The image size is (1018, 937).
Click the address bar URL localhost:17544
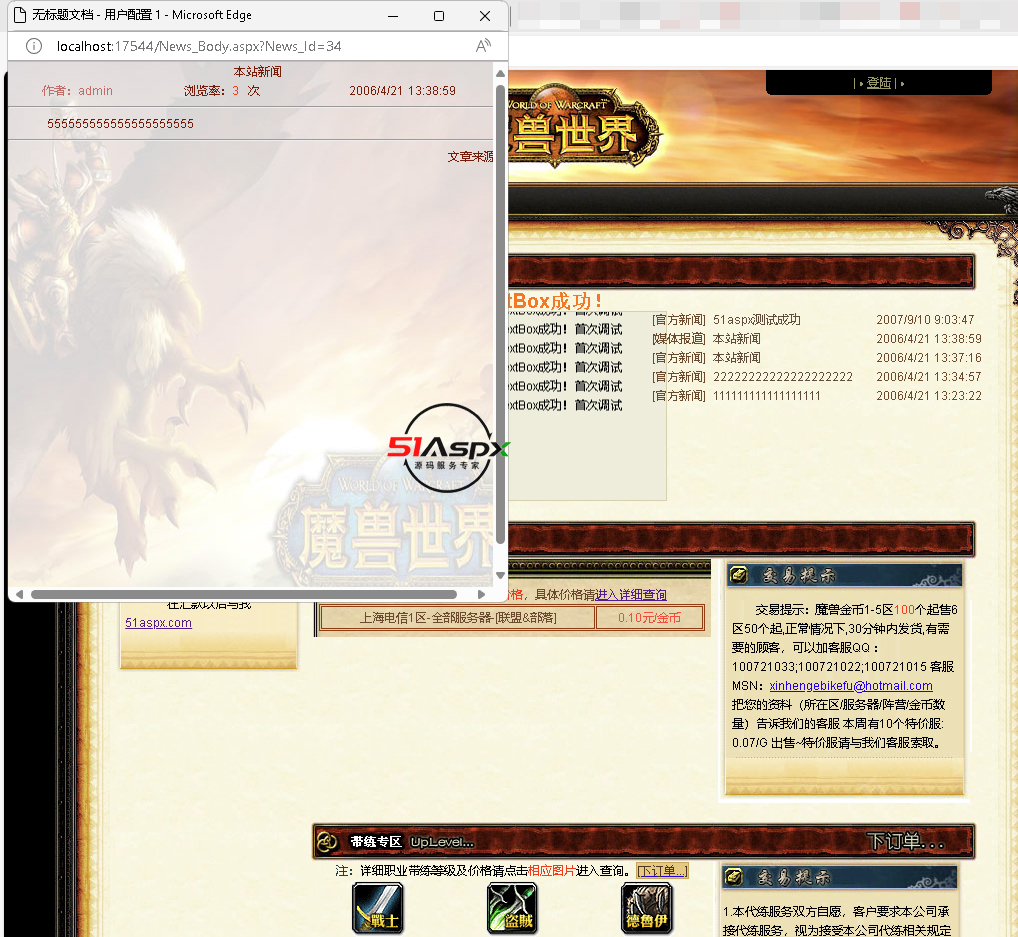point(199,46)
